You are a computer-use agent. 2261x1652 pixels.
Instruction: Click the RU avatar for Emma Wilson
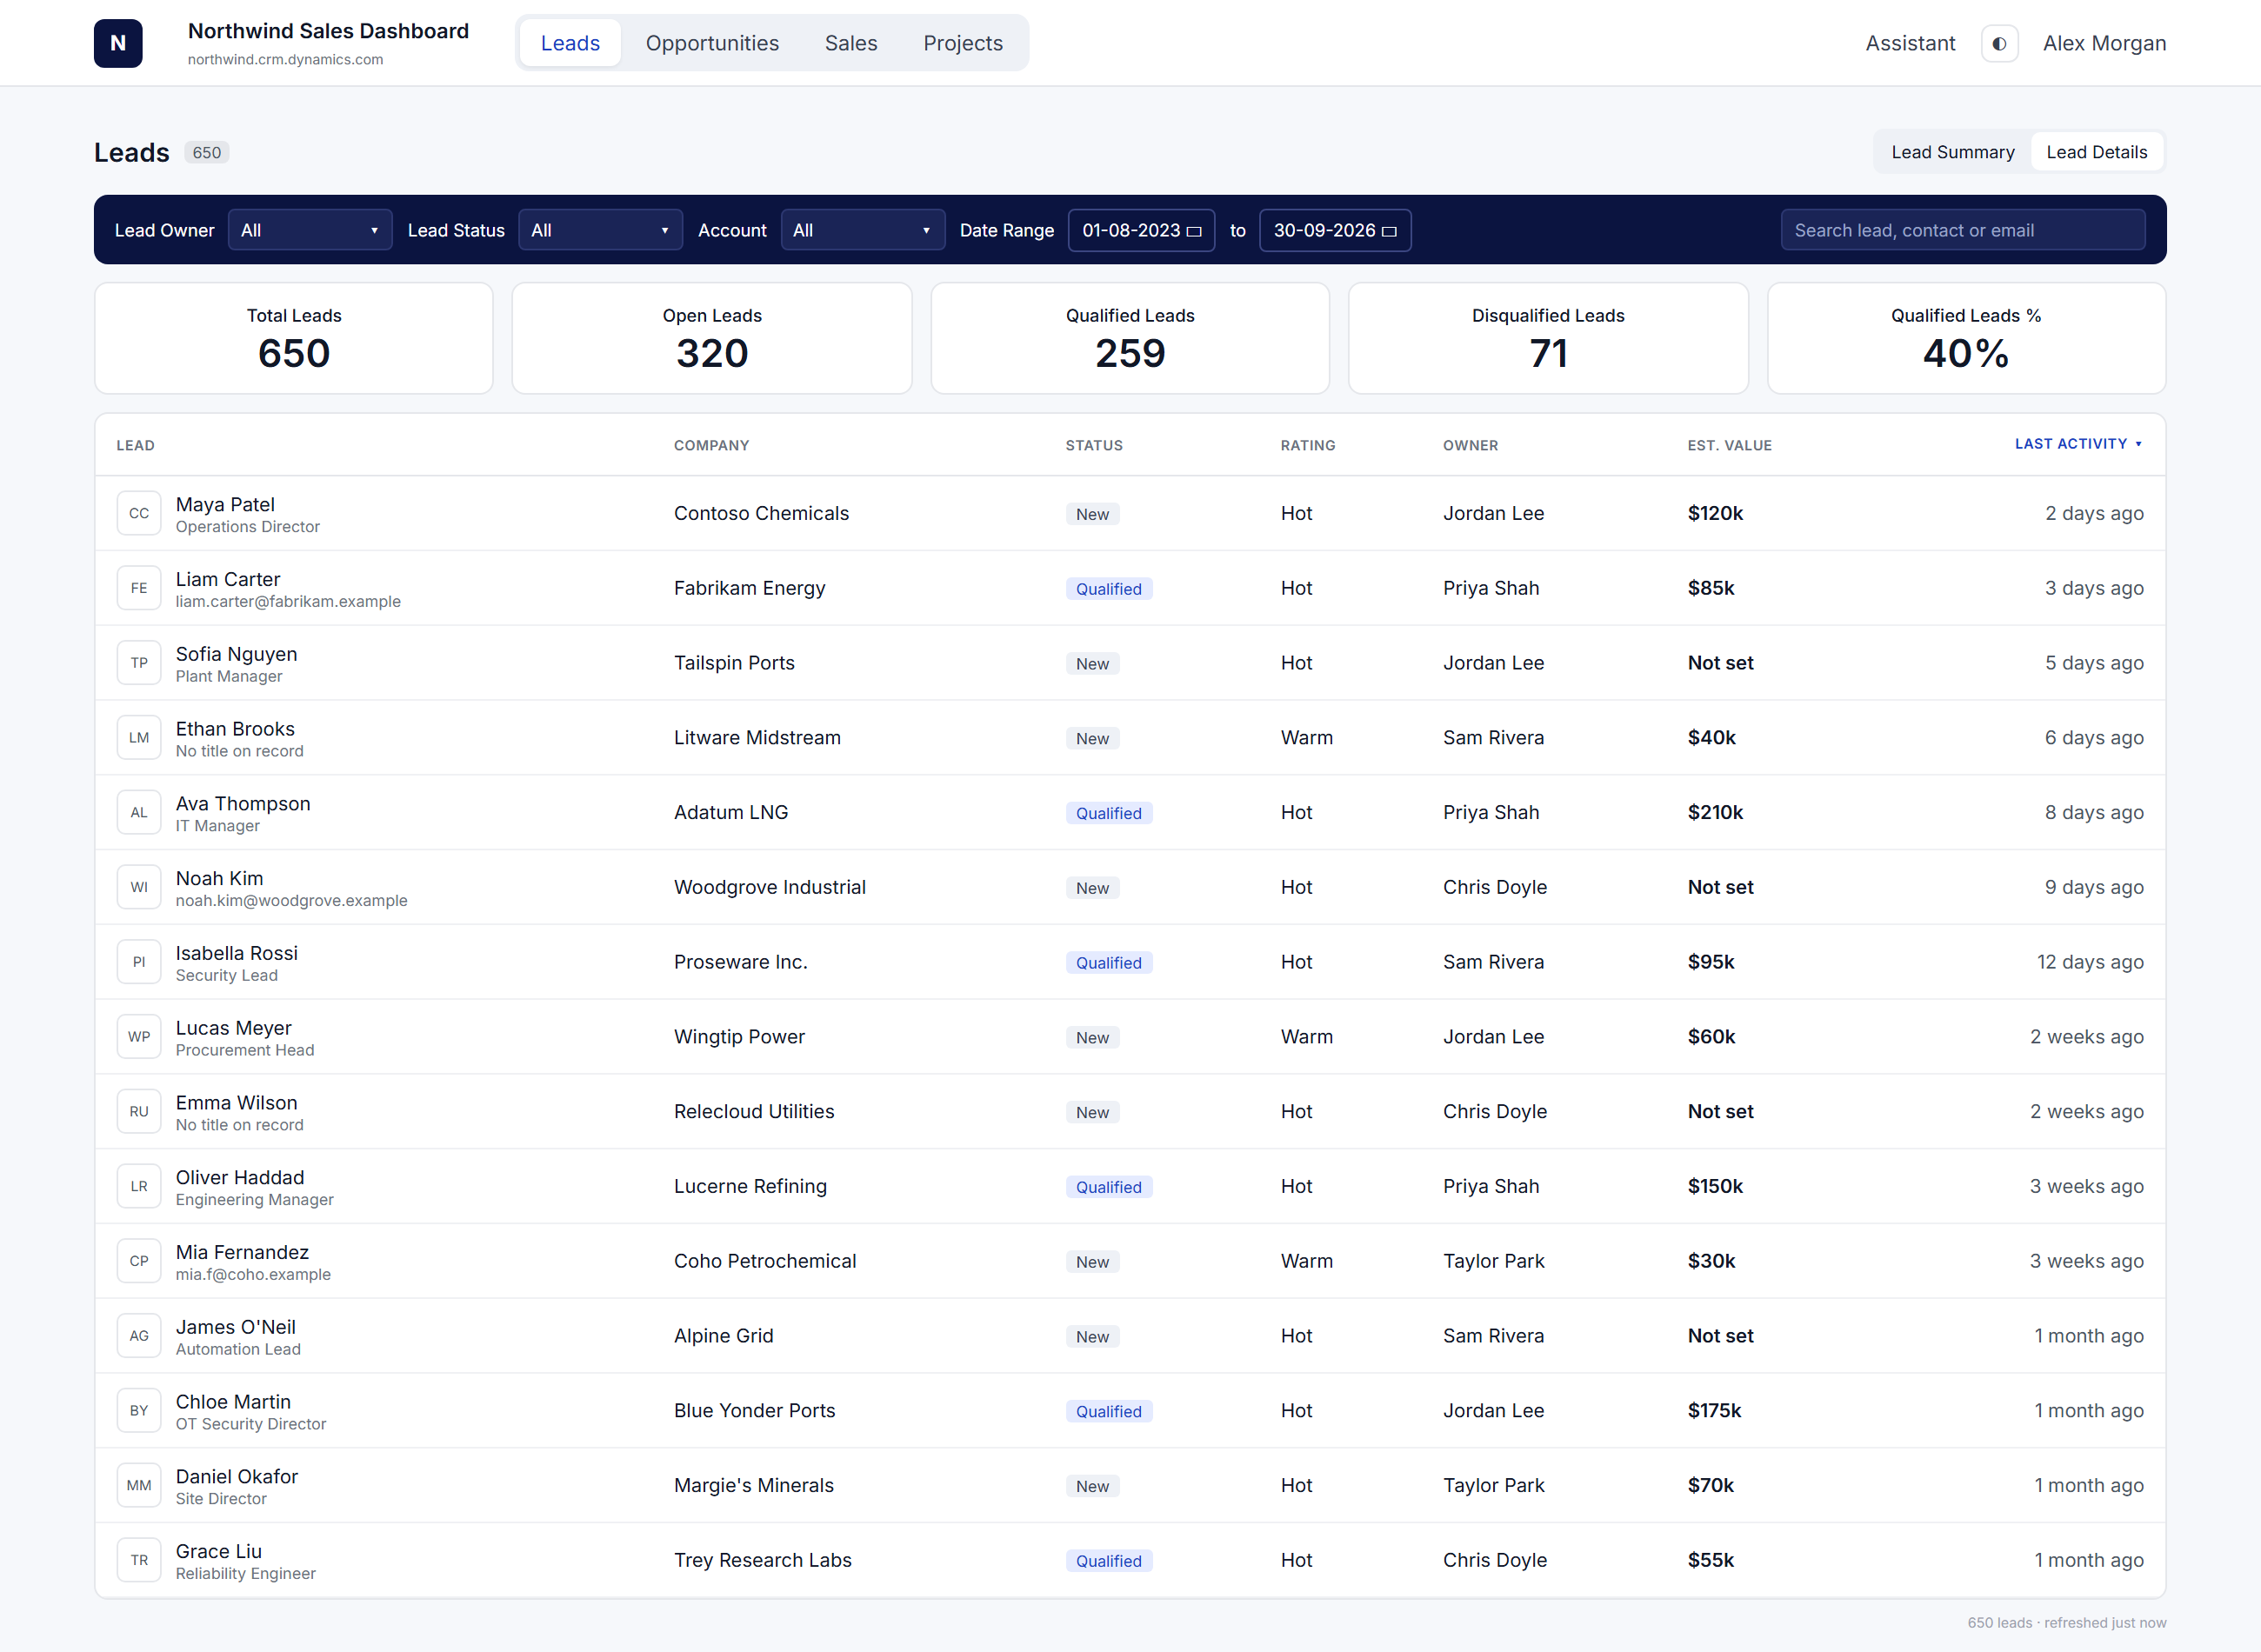139,1111
